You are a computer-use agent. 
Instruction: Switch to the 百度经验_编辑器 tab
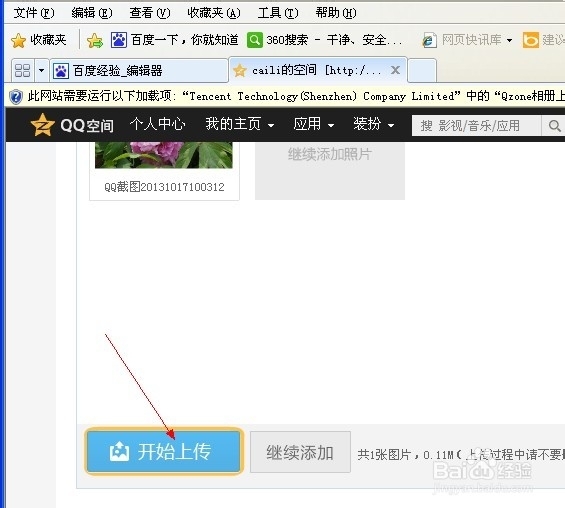pyautogui.click(x=139, y=70)
